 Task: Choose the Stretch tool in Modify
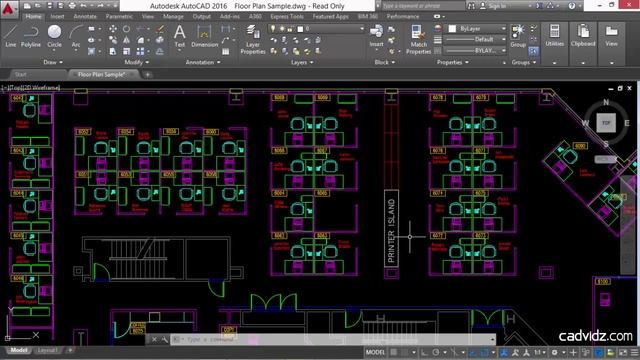(113, 51)
